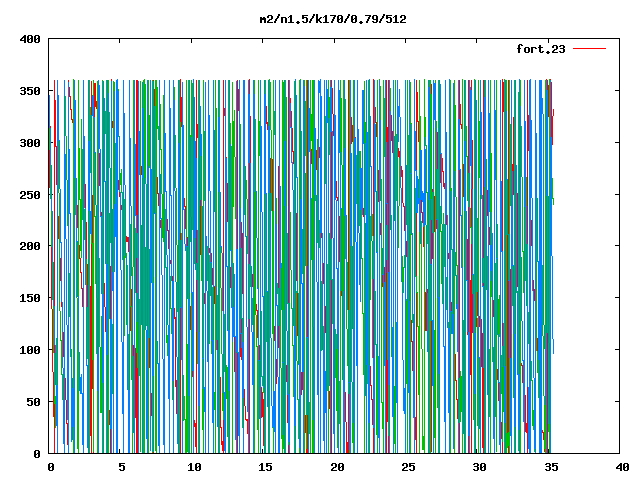The height and width of the screenshot is (480, 640).
Task: Click the x-axis label 35
Action: click(x=551, y=467)
